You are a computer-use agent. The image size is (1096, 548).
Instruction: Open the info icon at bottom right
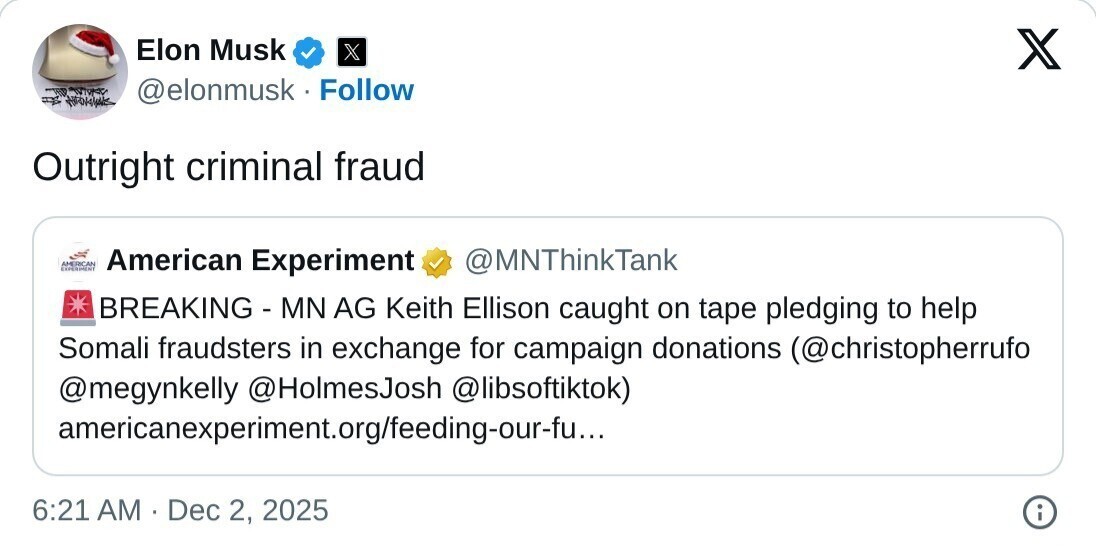coord(1040,513)
